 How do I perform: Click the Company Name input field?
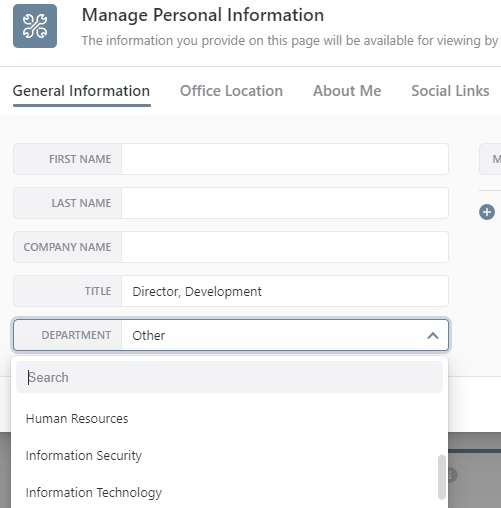tap(285, 247)
